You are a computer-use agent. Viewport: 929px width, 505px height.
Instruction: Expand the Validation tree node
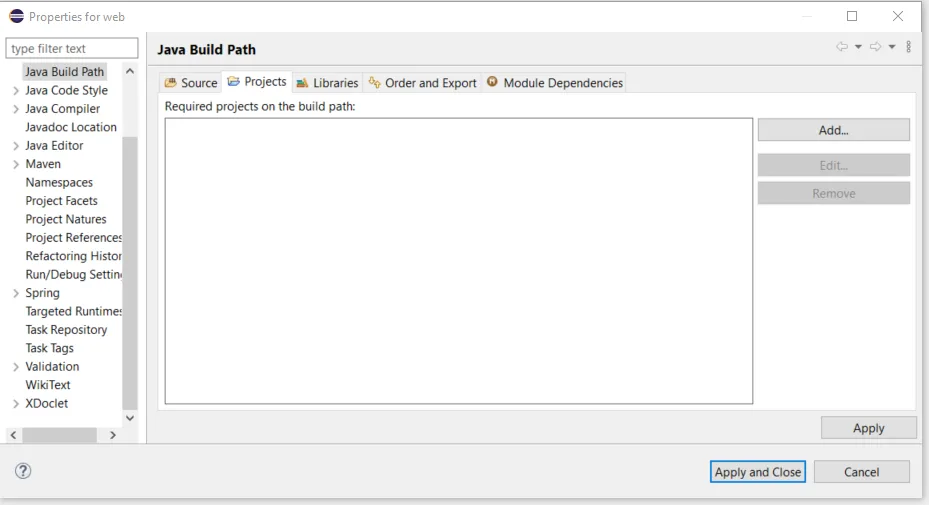tap(15, 367)
